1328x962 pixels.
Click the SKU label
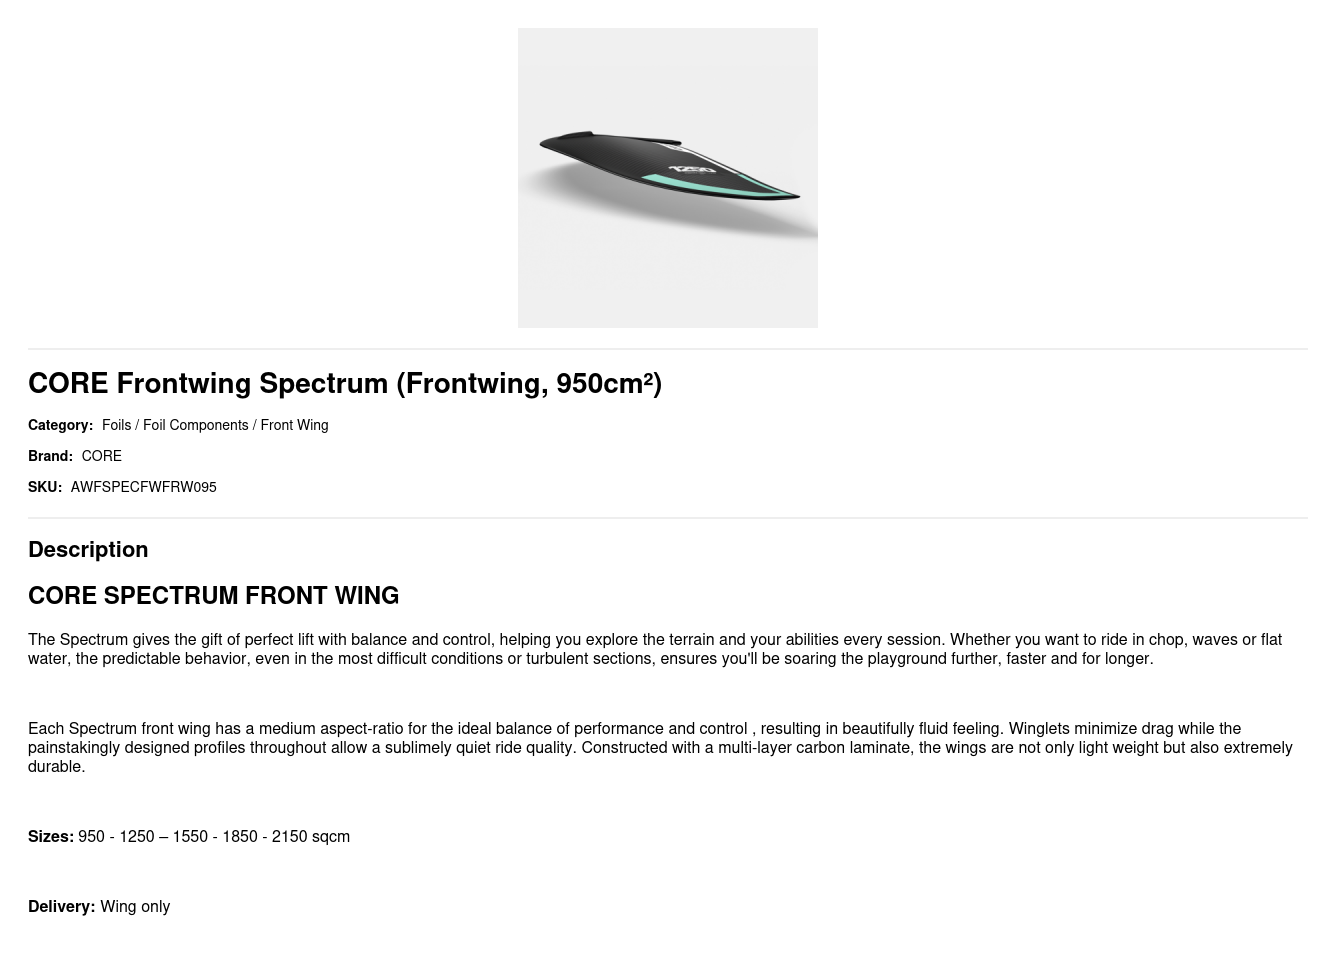point(45,487)
